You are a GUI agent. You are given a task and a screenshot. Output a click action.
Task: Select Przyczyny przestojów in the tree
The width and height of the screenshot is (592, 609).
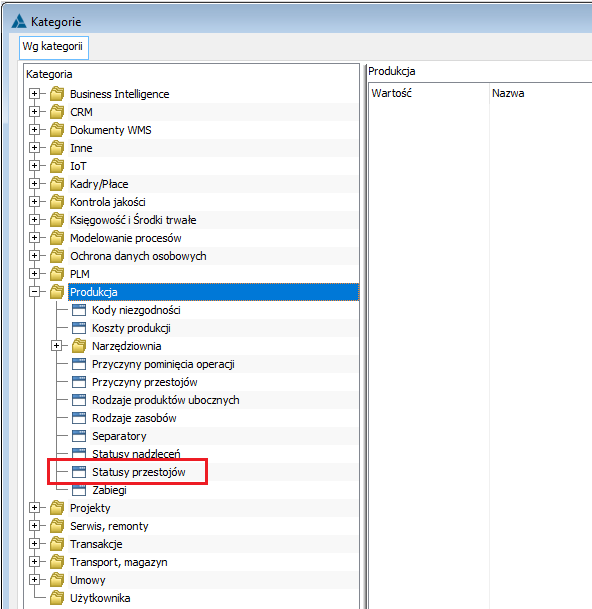145,382
